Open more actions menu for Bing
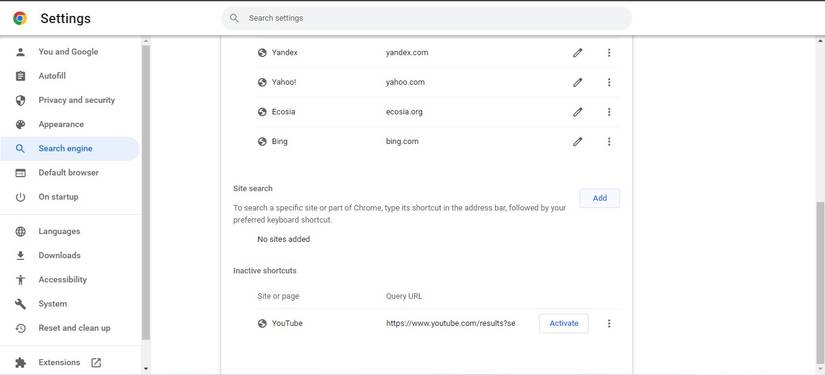 coord(609,141)
